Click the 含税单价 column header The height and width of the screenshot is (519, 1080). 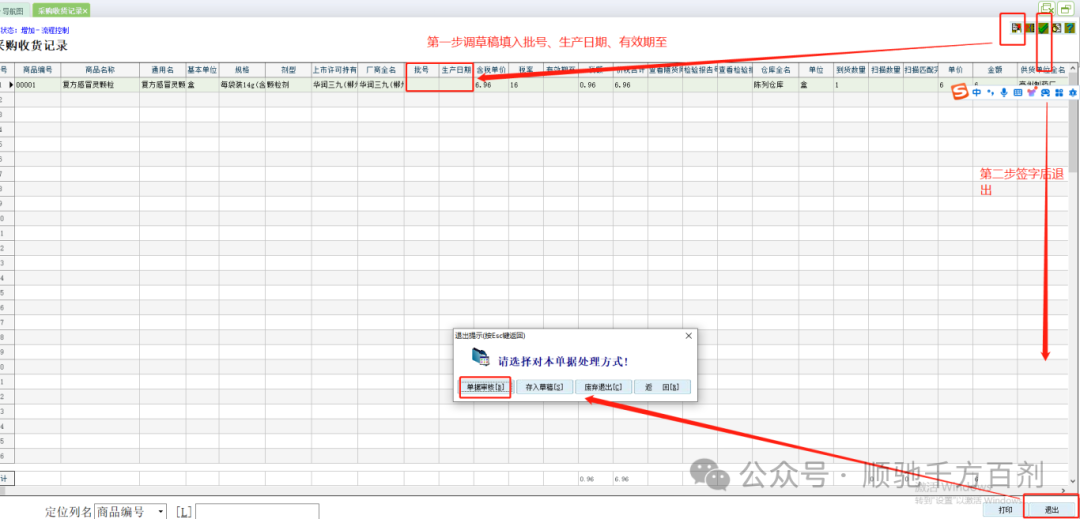tap(491, 70)
